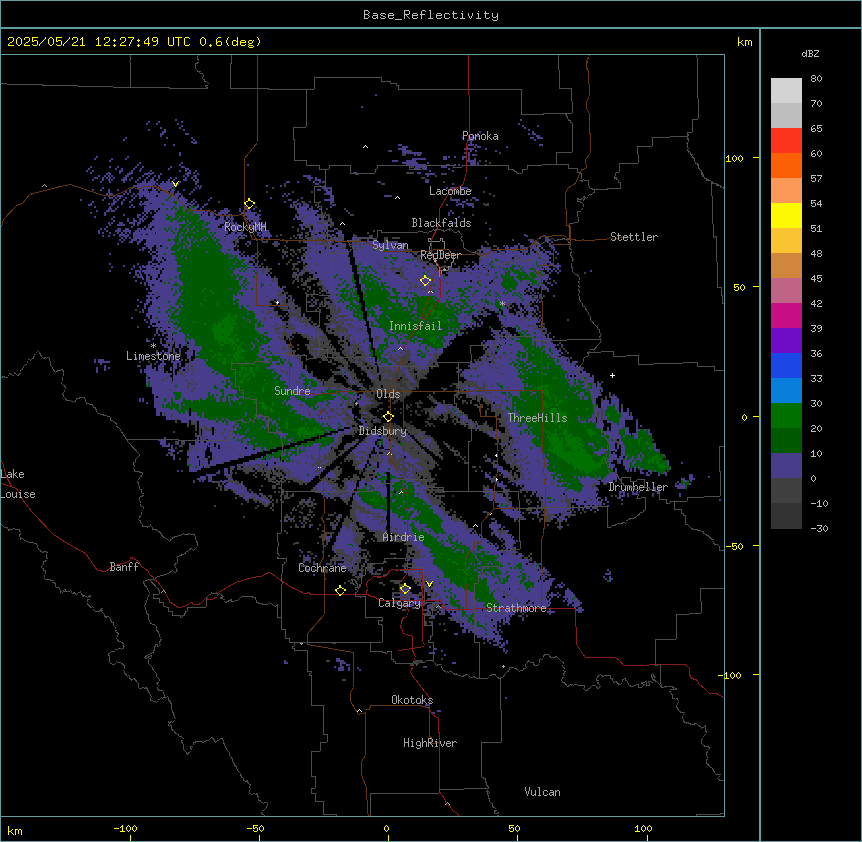
Task: Click the yellow diamond marker near RockyMH
Action: click(250, 204)
